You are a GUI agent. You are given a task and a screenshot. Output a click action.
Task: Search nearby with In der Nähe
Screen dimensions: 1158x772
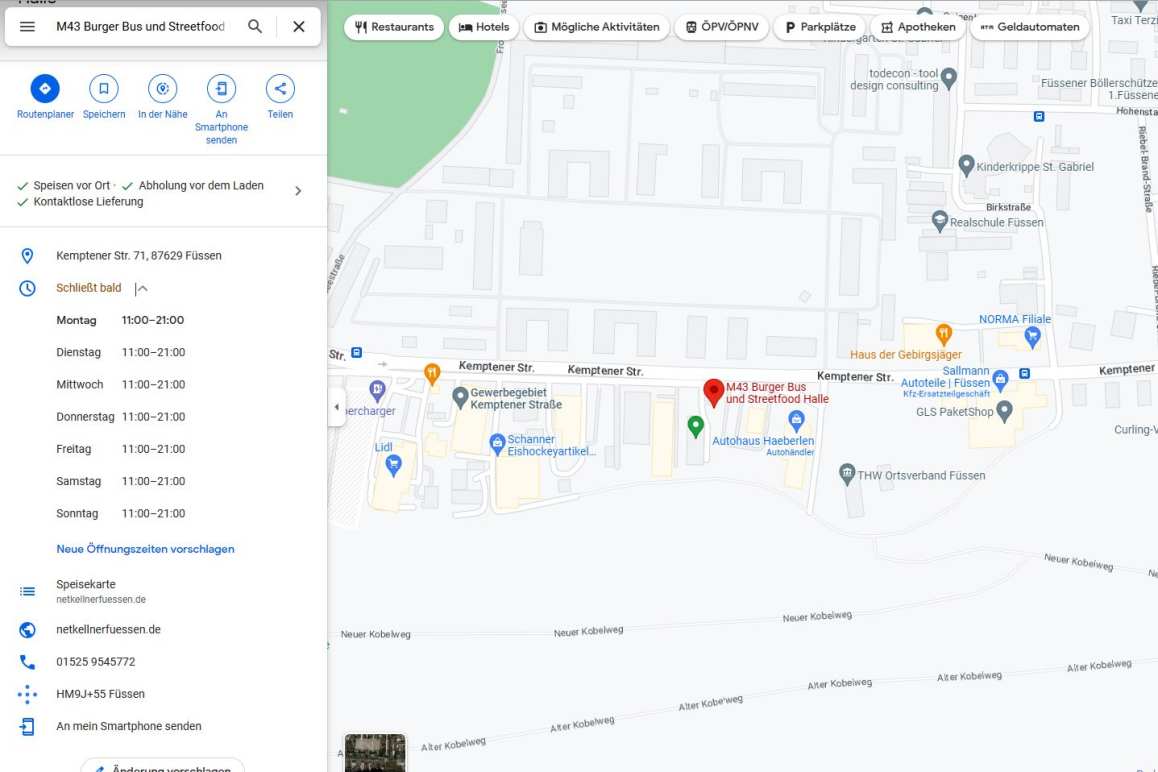pyautogui.click(x=162, y=89)
